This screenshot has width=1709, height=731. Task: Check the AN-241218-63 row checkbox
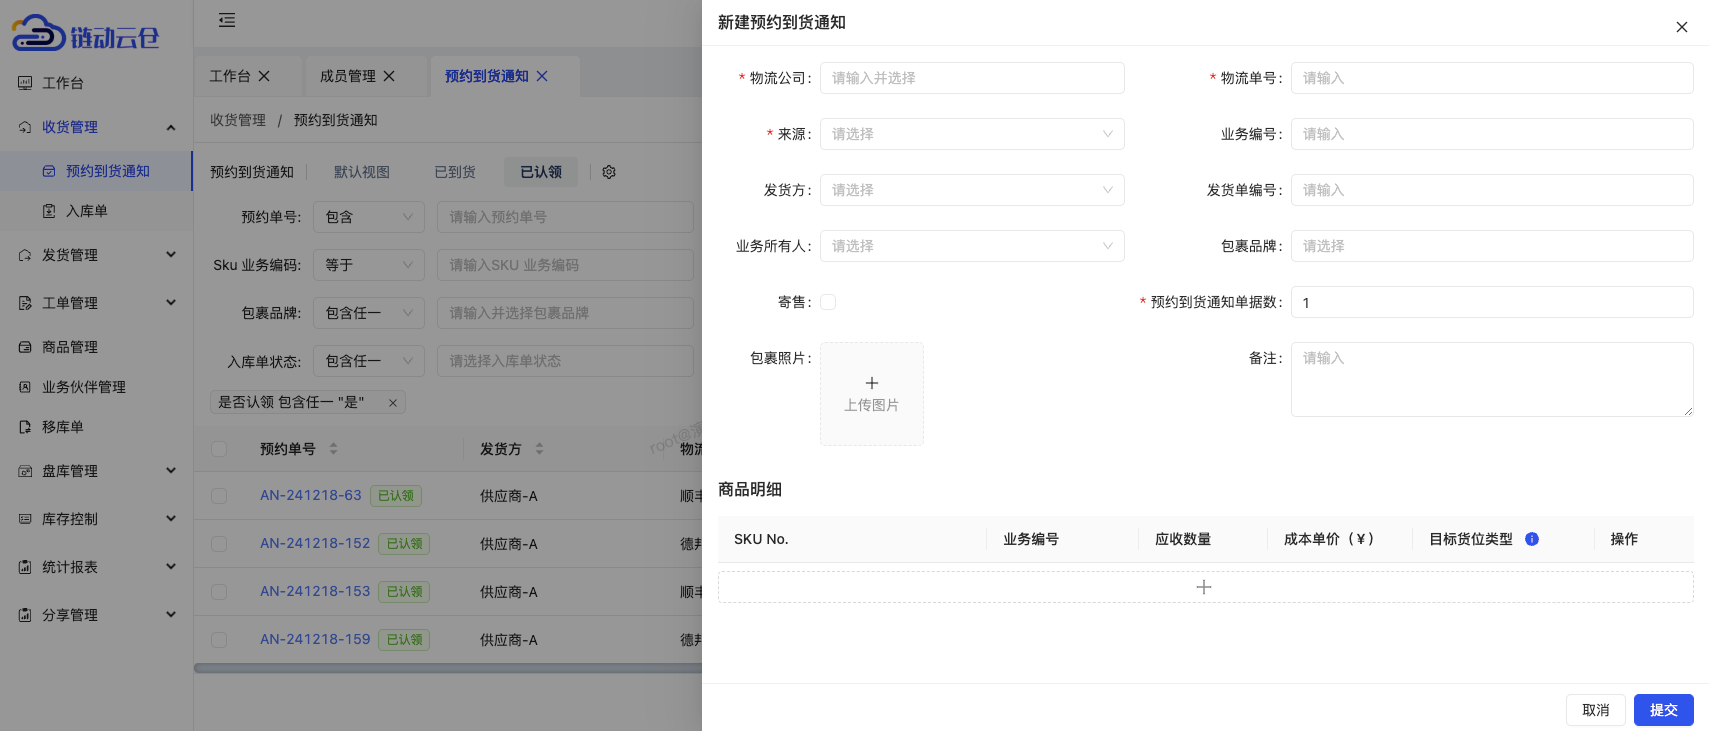click(219, 496)
